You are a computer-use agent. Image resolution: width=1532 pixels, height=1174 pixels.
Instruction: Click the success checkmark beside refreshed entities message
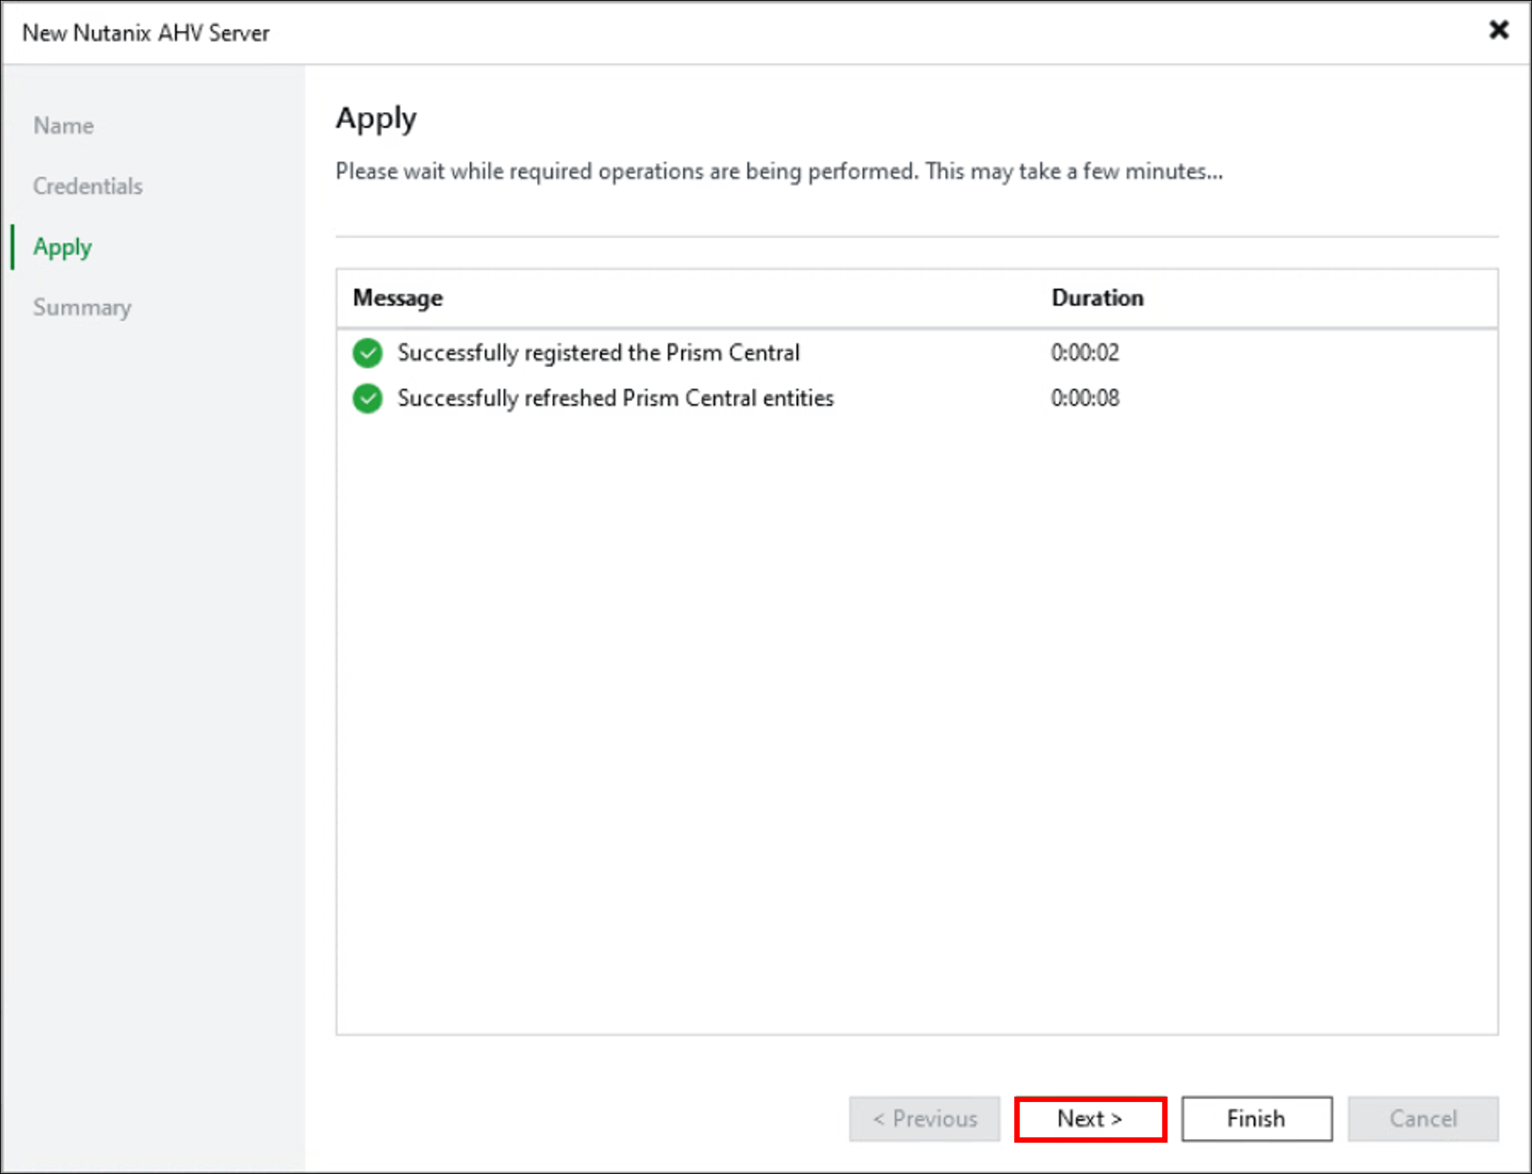(x=367, y=398)
